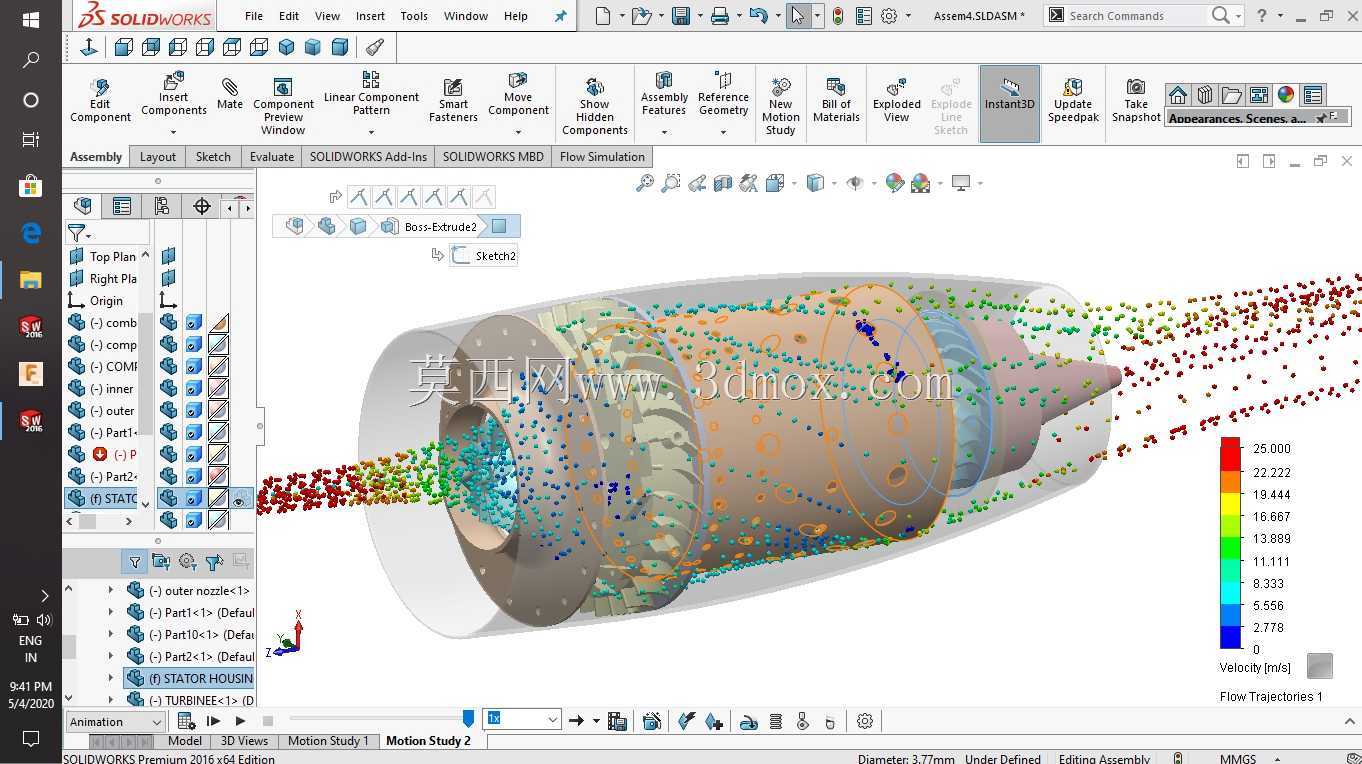Open the Insert menu
Image resolution: width=1362 pixels, height=764 pixels.
(370, 16)
